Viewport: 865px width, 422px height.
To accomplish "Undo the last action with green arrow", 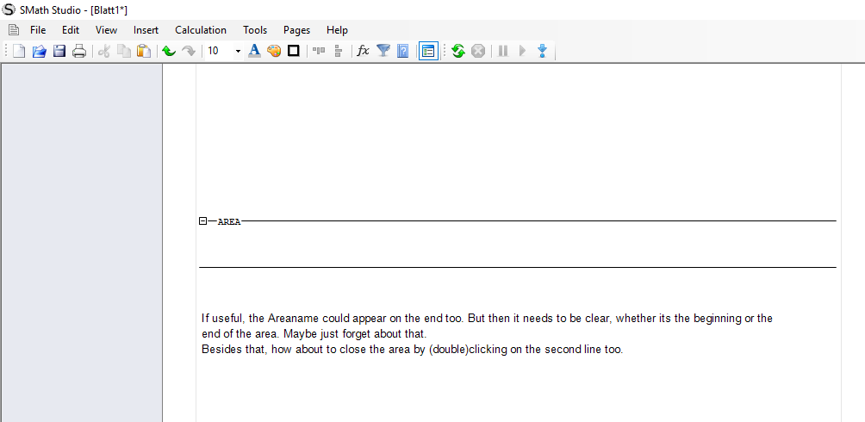I will pyautogui.click(x=168, y=51).
